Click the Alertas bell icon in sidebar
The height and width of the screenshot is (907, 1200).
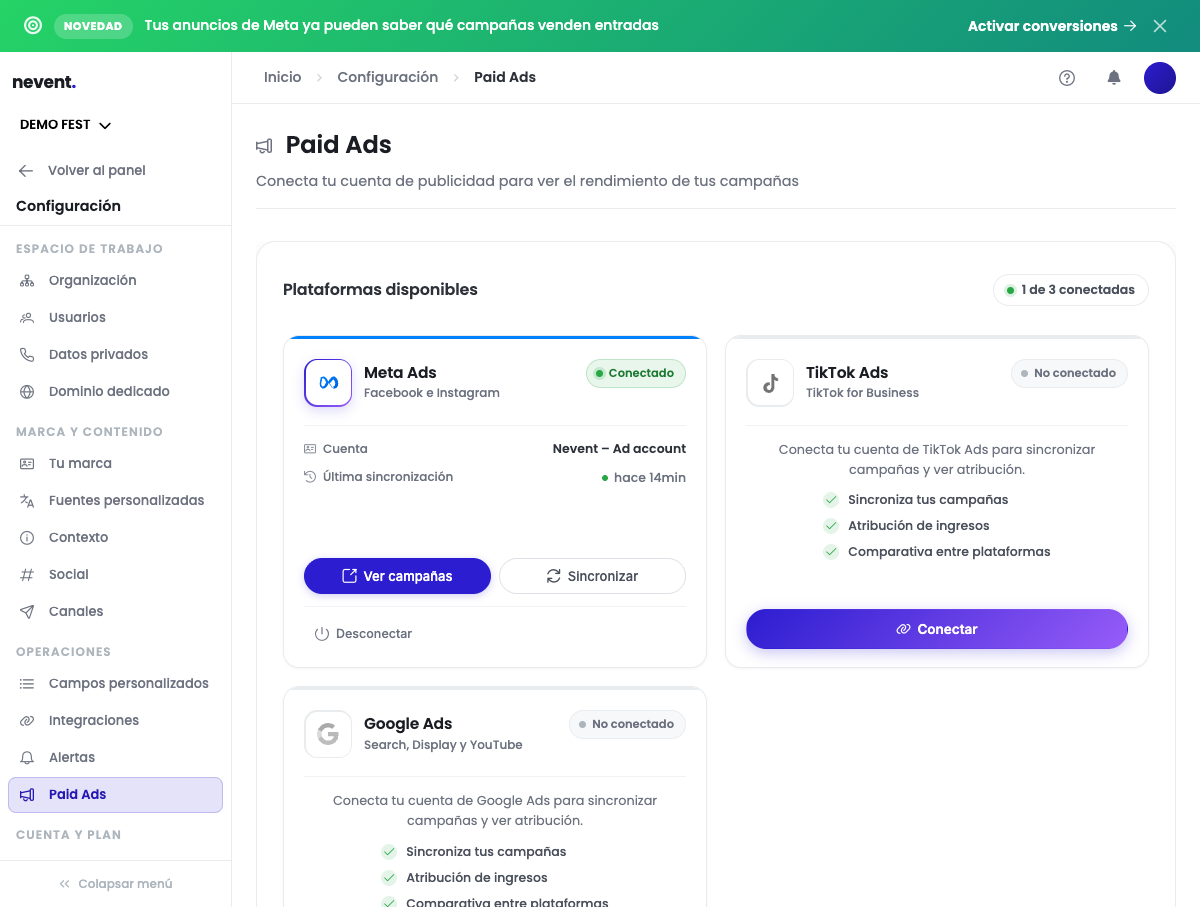point(28,758)
